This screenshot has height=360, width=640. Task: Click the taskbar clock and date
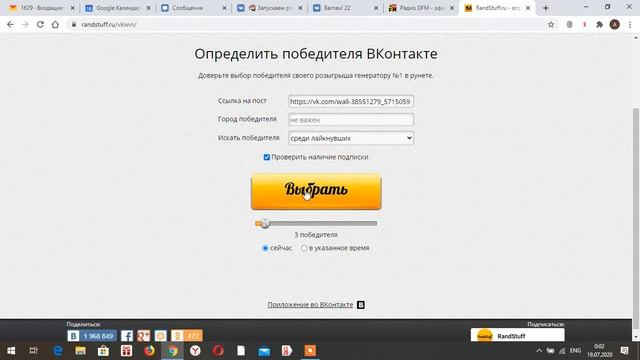pyautogui.click(x=599, y=351)
